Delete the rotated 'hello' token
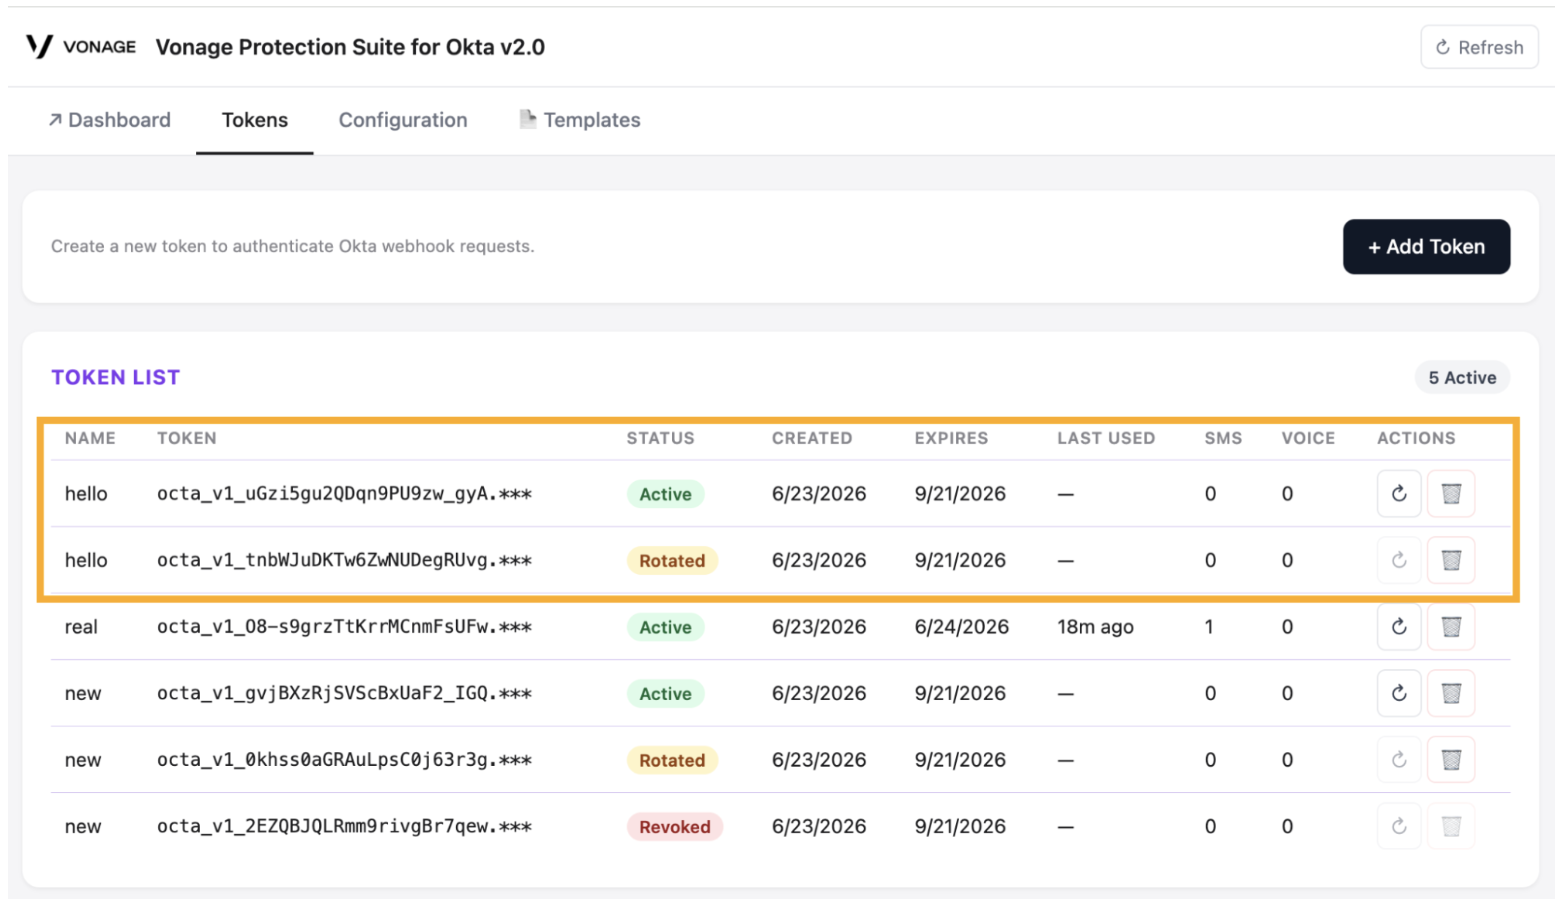Image resolution: width=1566 pixels, height=911 pixels. click(x=1450, y=561)
